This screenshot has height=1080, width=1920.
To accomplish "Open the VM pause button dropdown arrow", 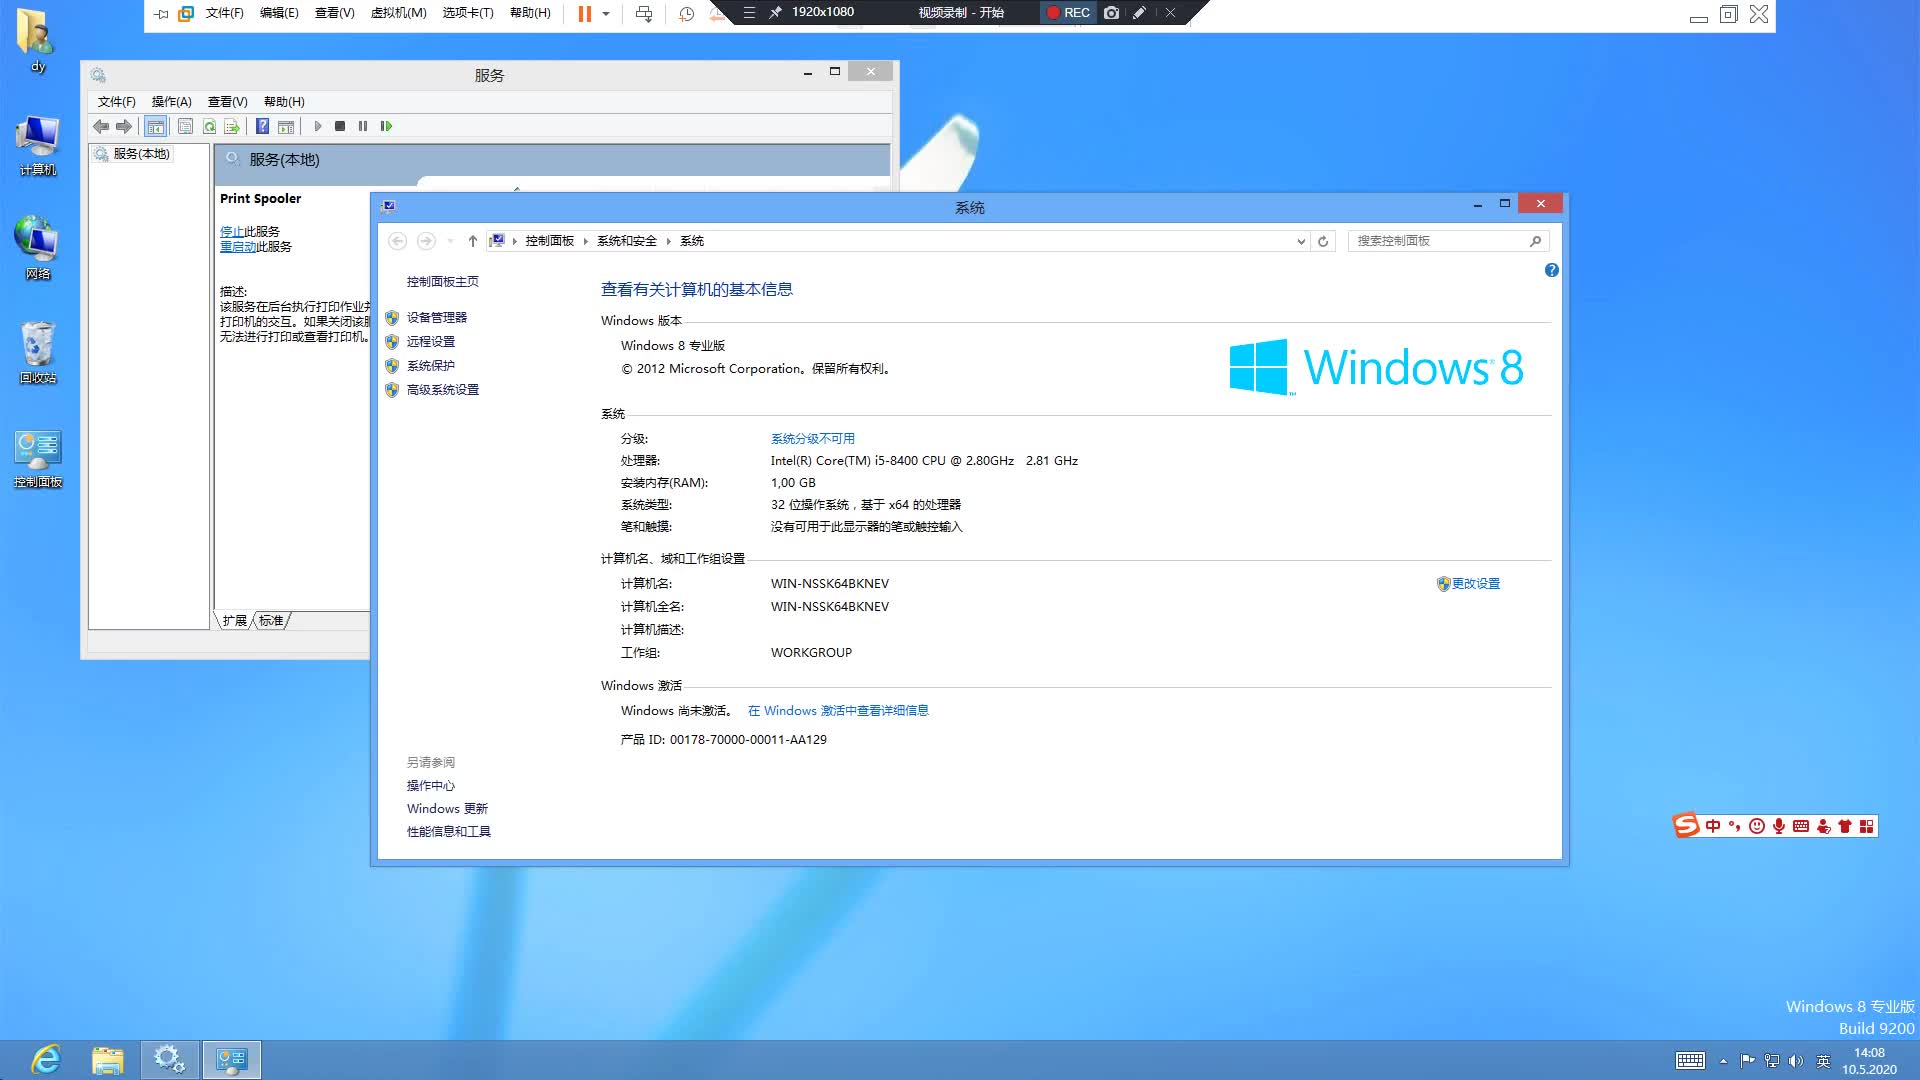I will pyautogui.click(x=603, y=13).
